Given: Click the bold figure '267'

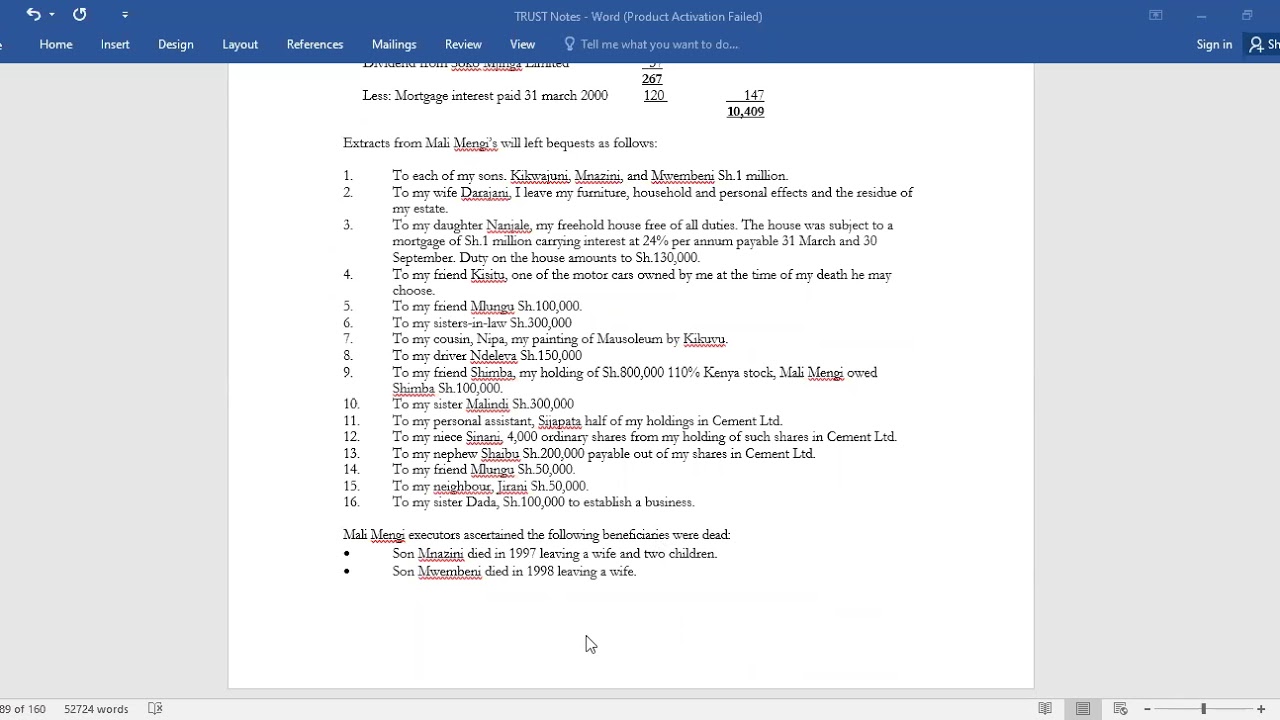Looking at the screenshot, I should [x=652, y=79].
